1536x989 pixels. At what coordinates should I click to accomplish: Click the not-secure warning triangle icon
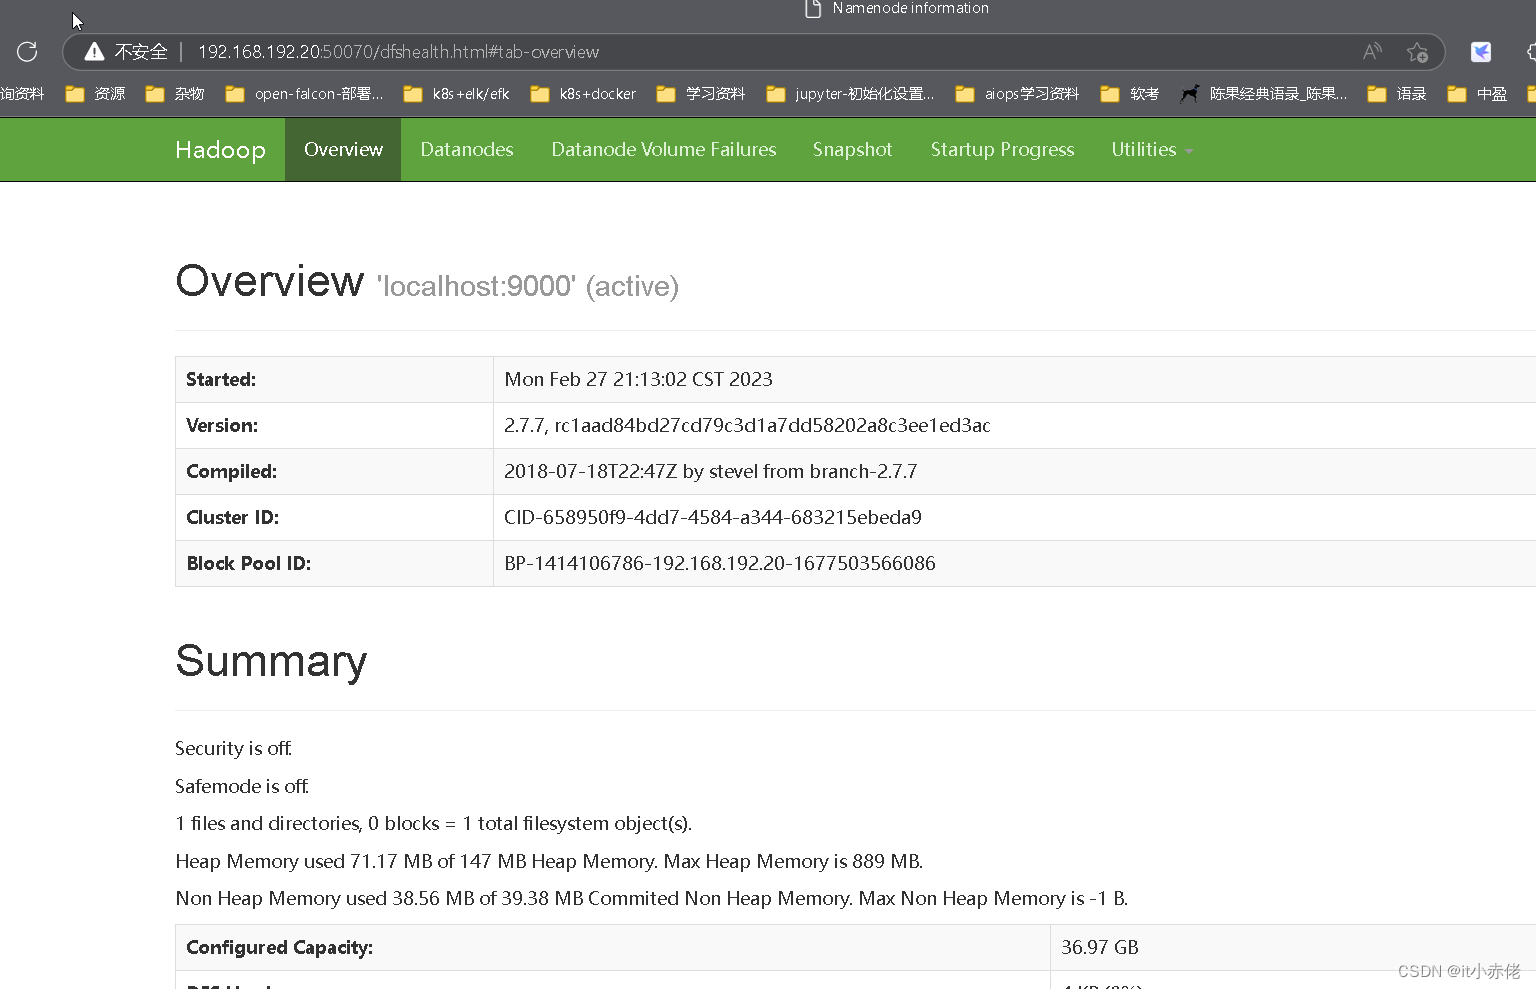(x=94, y=52)
